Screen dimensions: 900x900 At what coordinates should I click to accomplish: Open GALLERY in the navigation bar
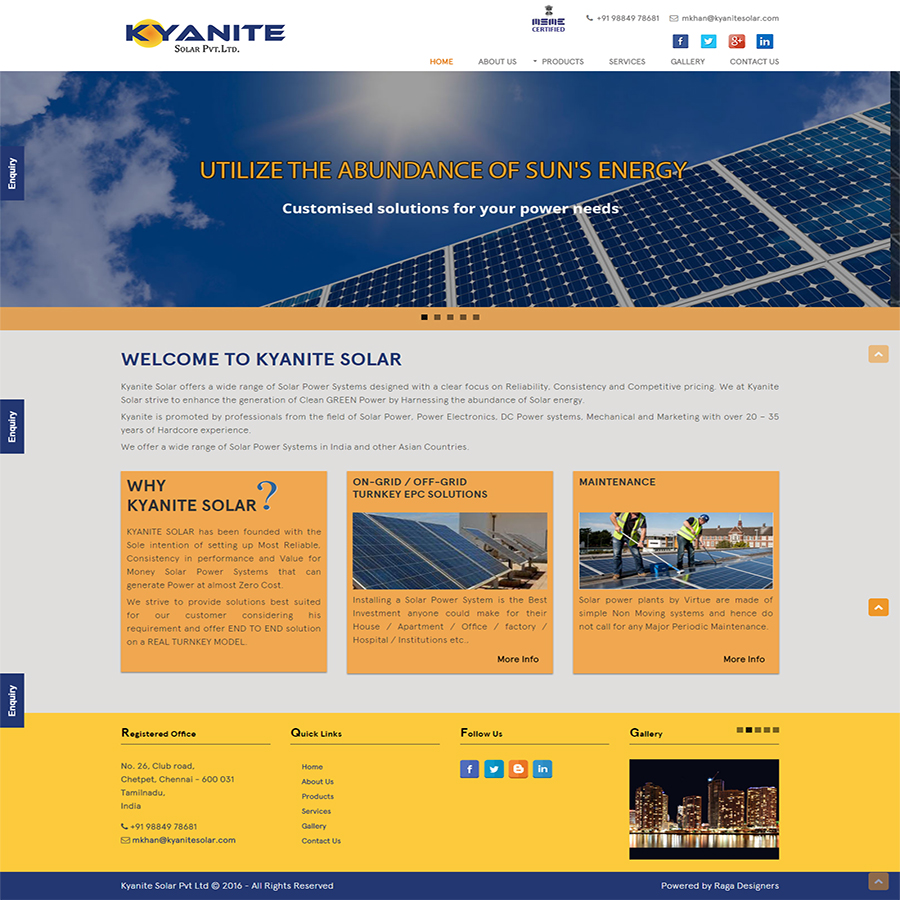(x=688, y=61)
